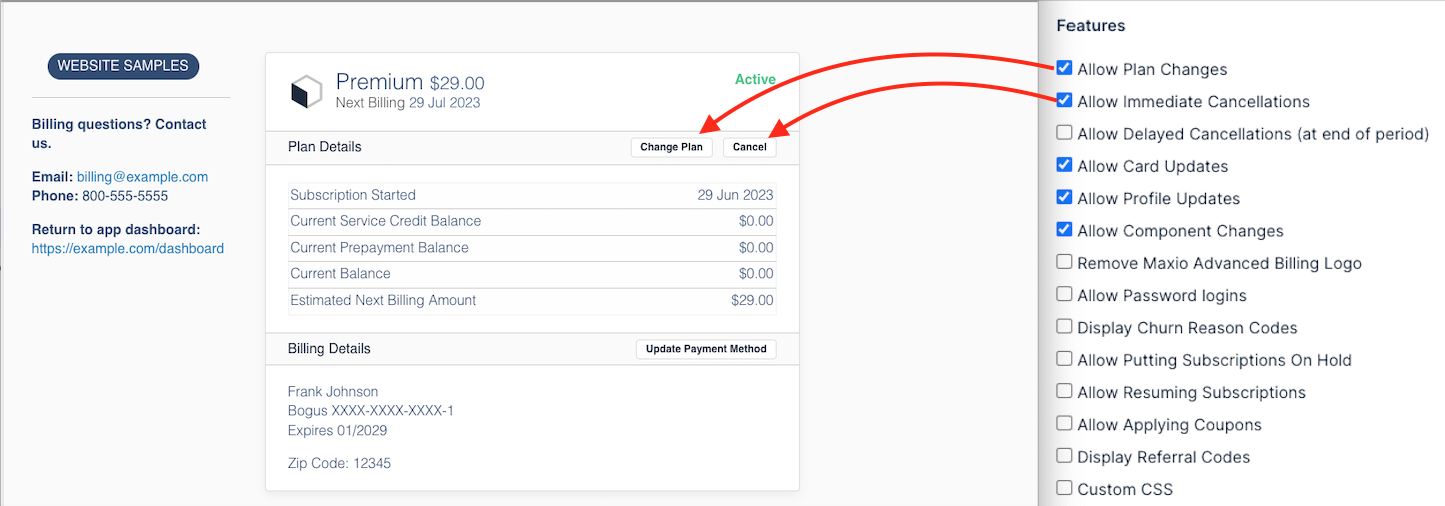Click the Cancel subscription button
1445x506 pixels.
[749, 147]
